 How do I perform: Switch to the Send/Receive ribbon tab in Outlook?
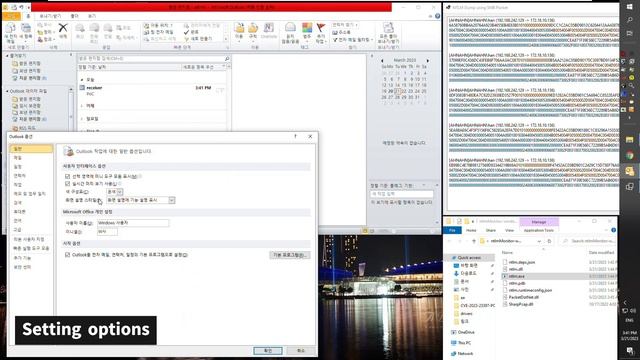(50, 16)
